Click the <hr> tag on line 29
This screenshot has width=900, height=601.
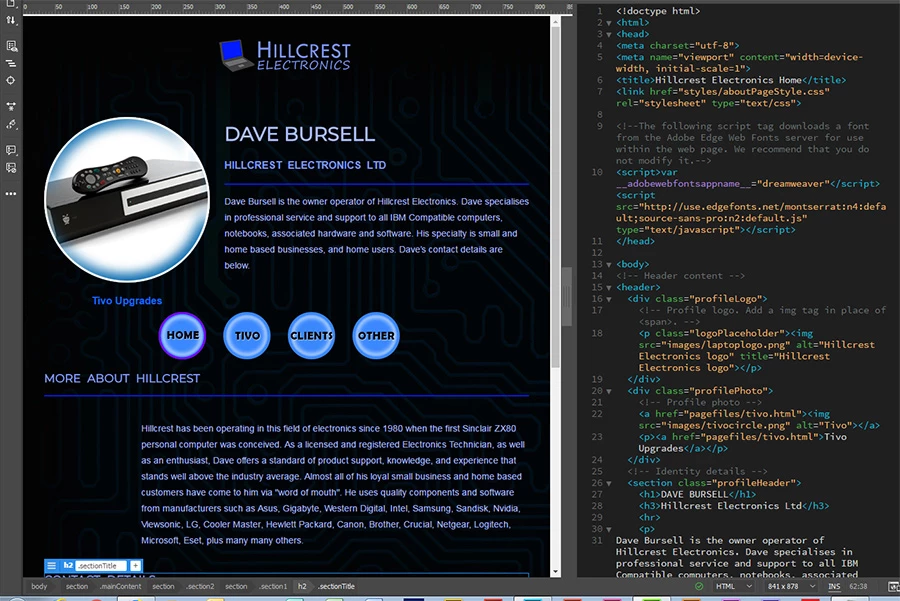pyautogui.click(x=649, y=517)
